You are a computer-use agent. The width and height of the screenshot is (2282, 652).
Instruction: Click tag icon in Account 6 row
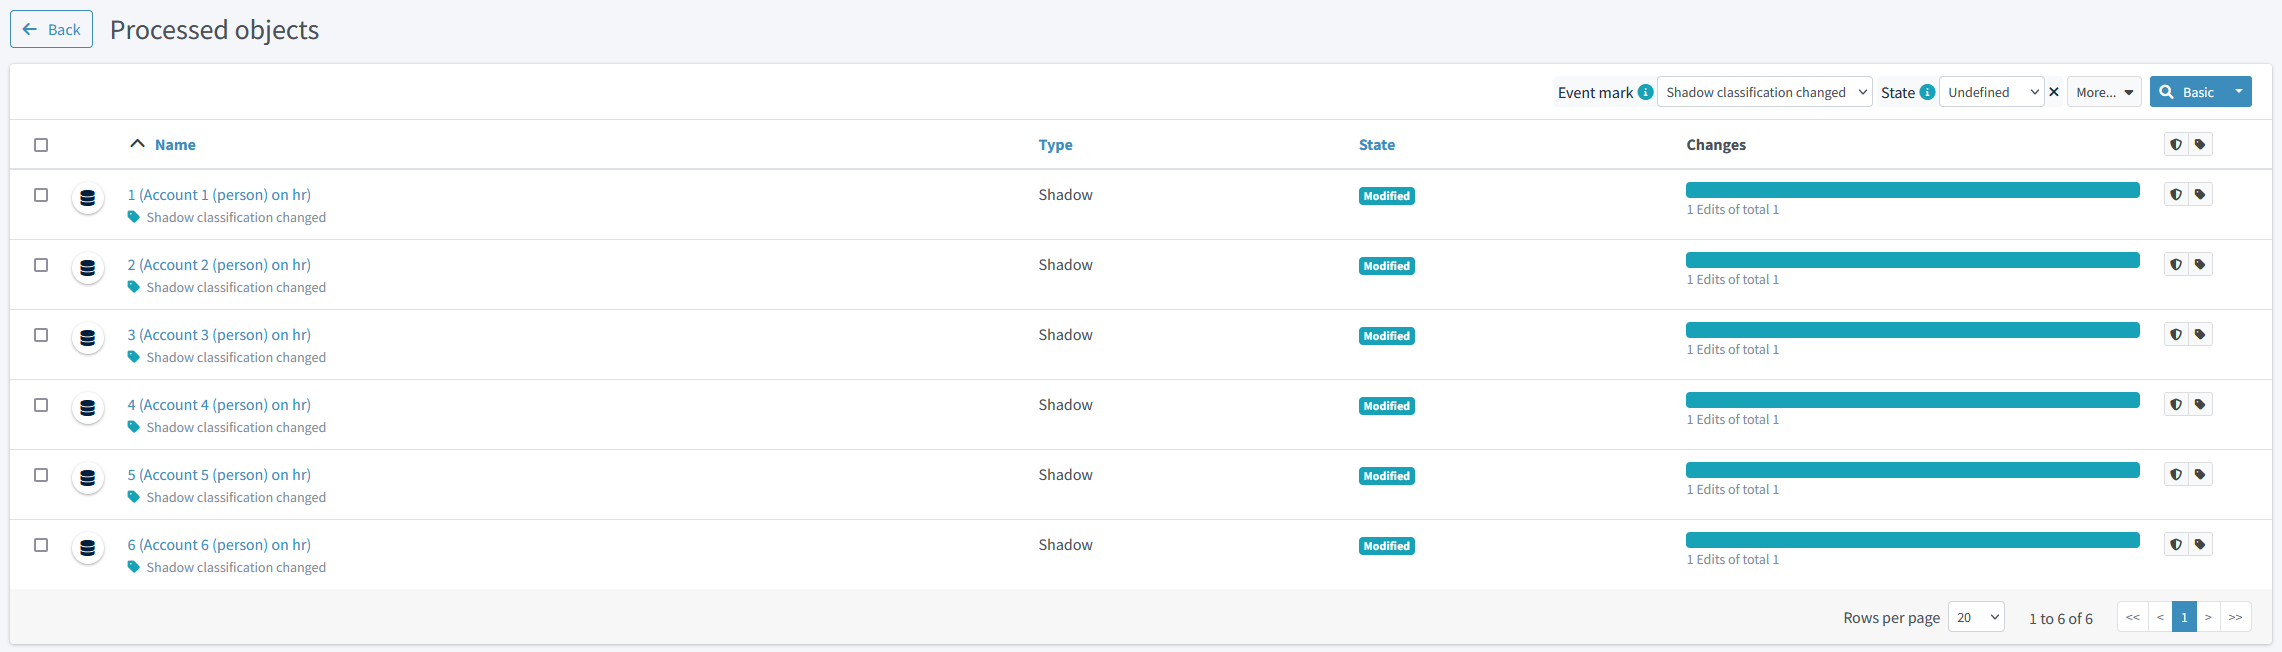click(2200, 545)
